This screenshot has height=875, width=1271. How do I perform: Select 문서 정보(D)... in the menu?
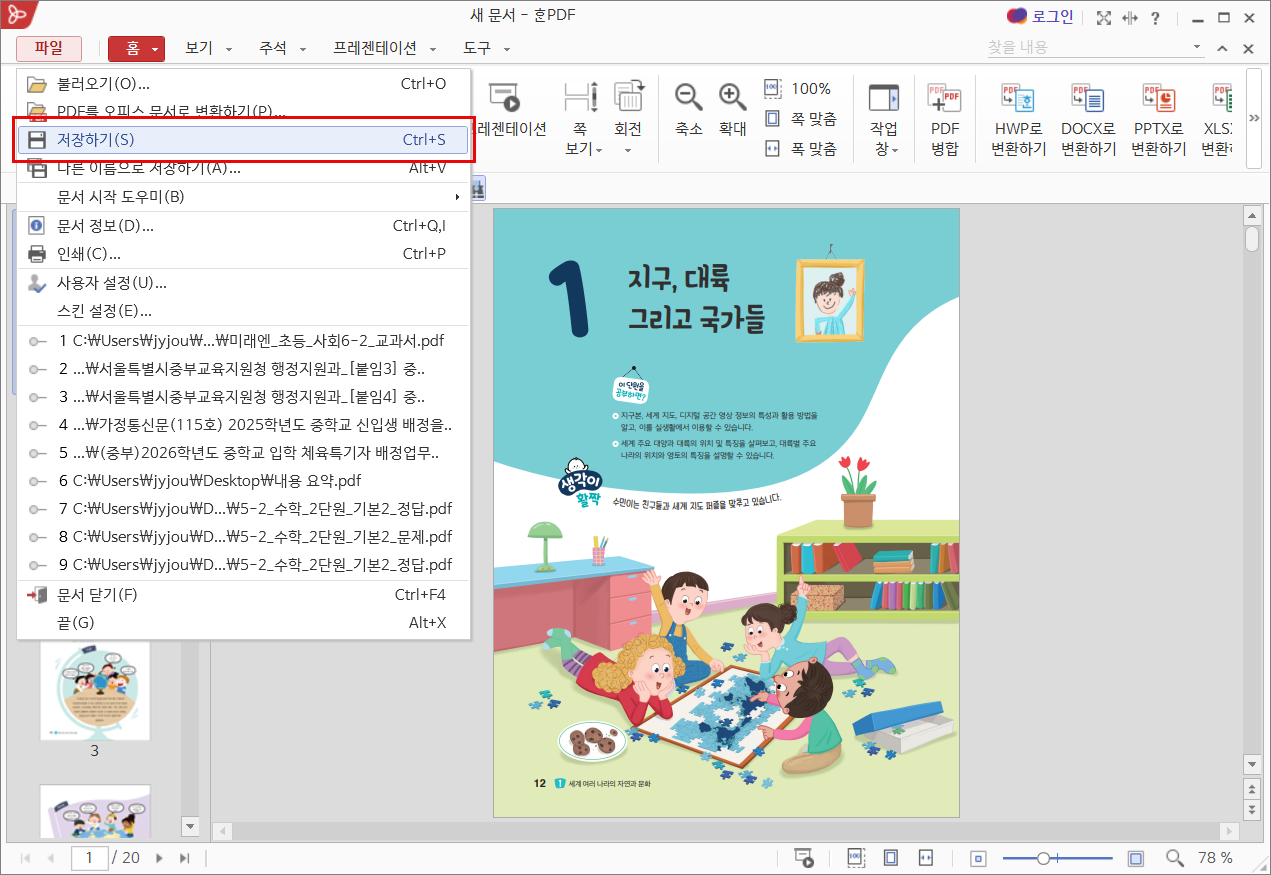coord(243,226)
